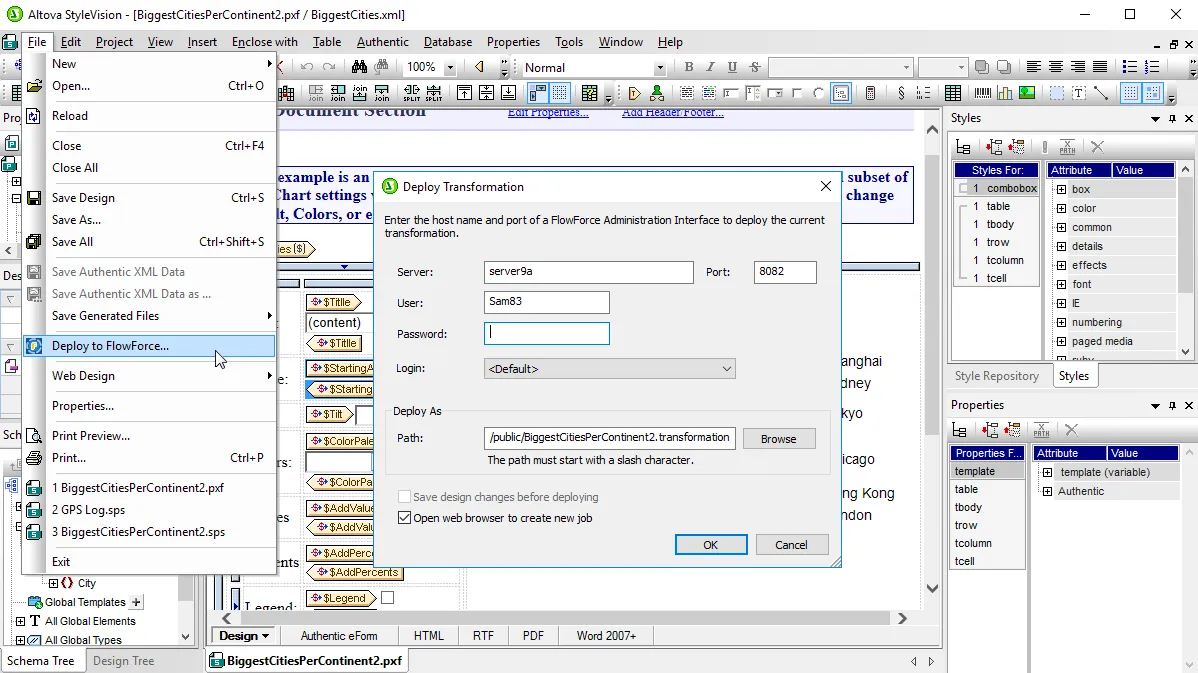Switch to the HTML preview tab
The height and width of the screenshot is (673, 1198).
click(x=429, y=636)
